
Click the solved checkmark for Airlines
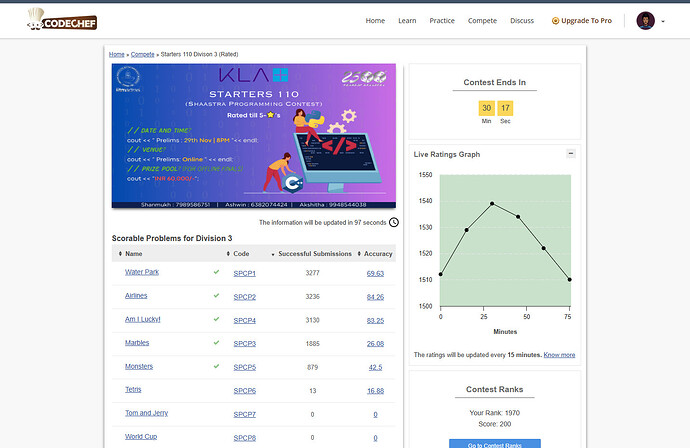pos(216,295)
